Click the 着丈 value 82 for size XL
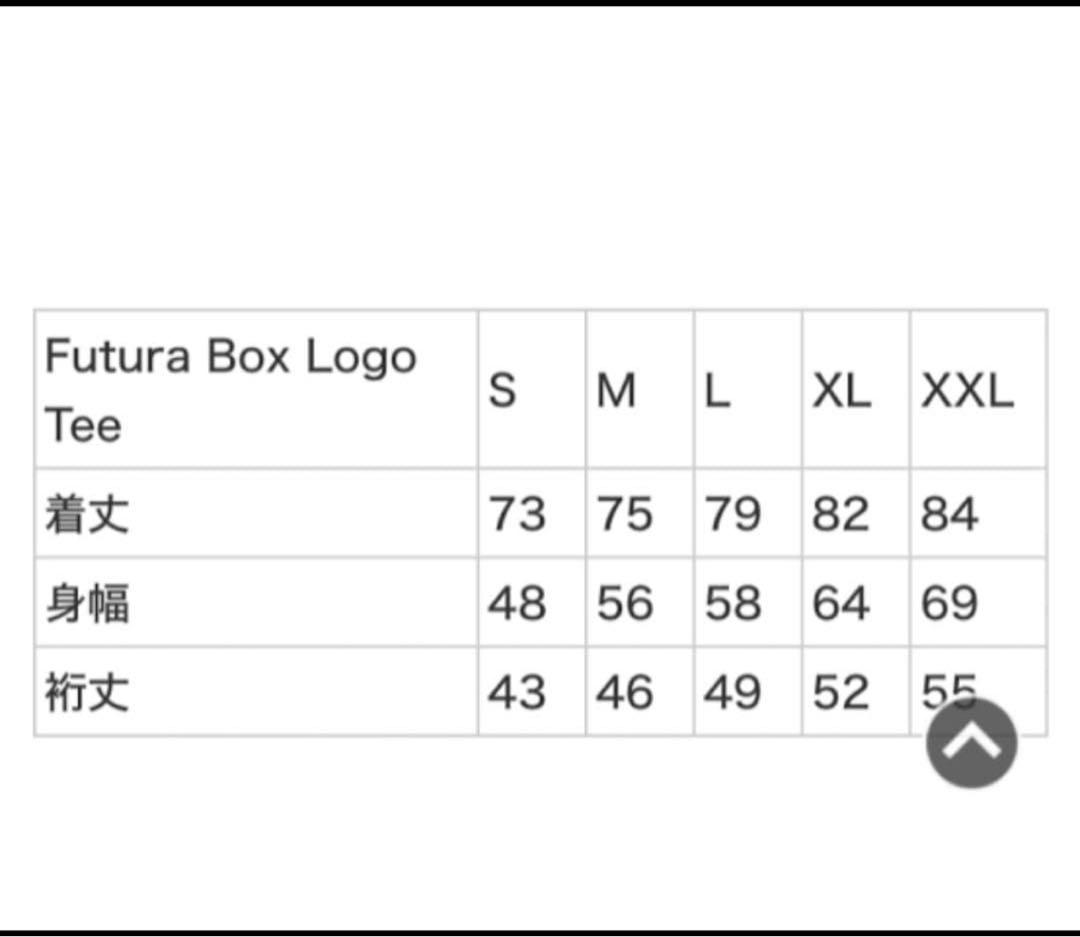 pyautogui.click(x=841, y=515)
